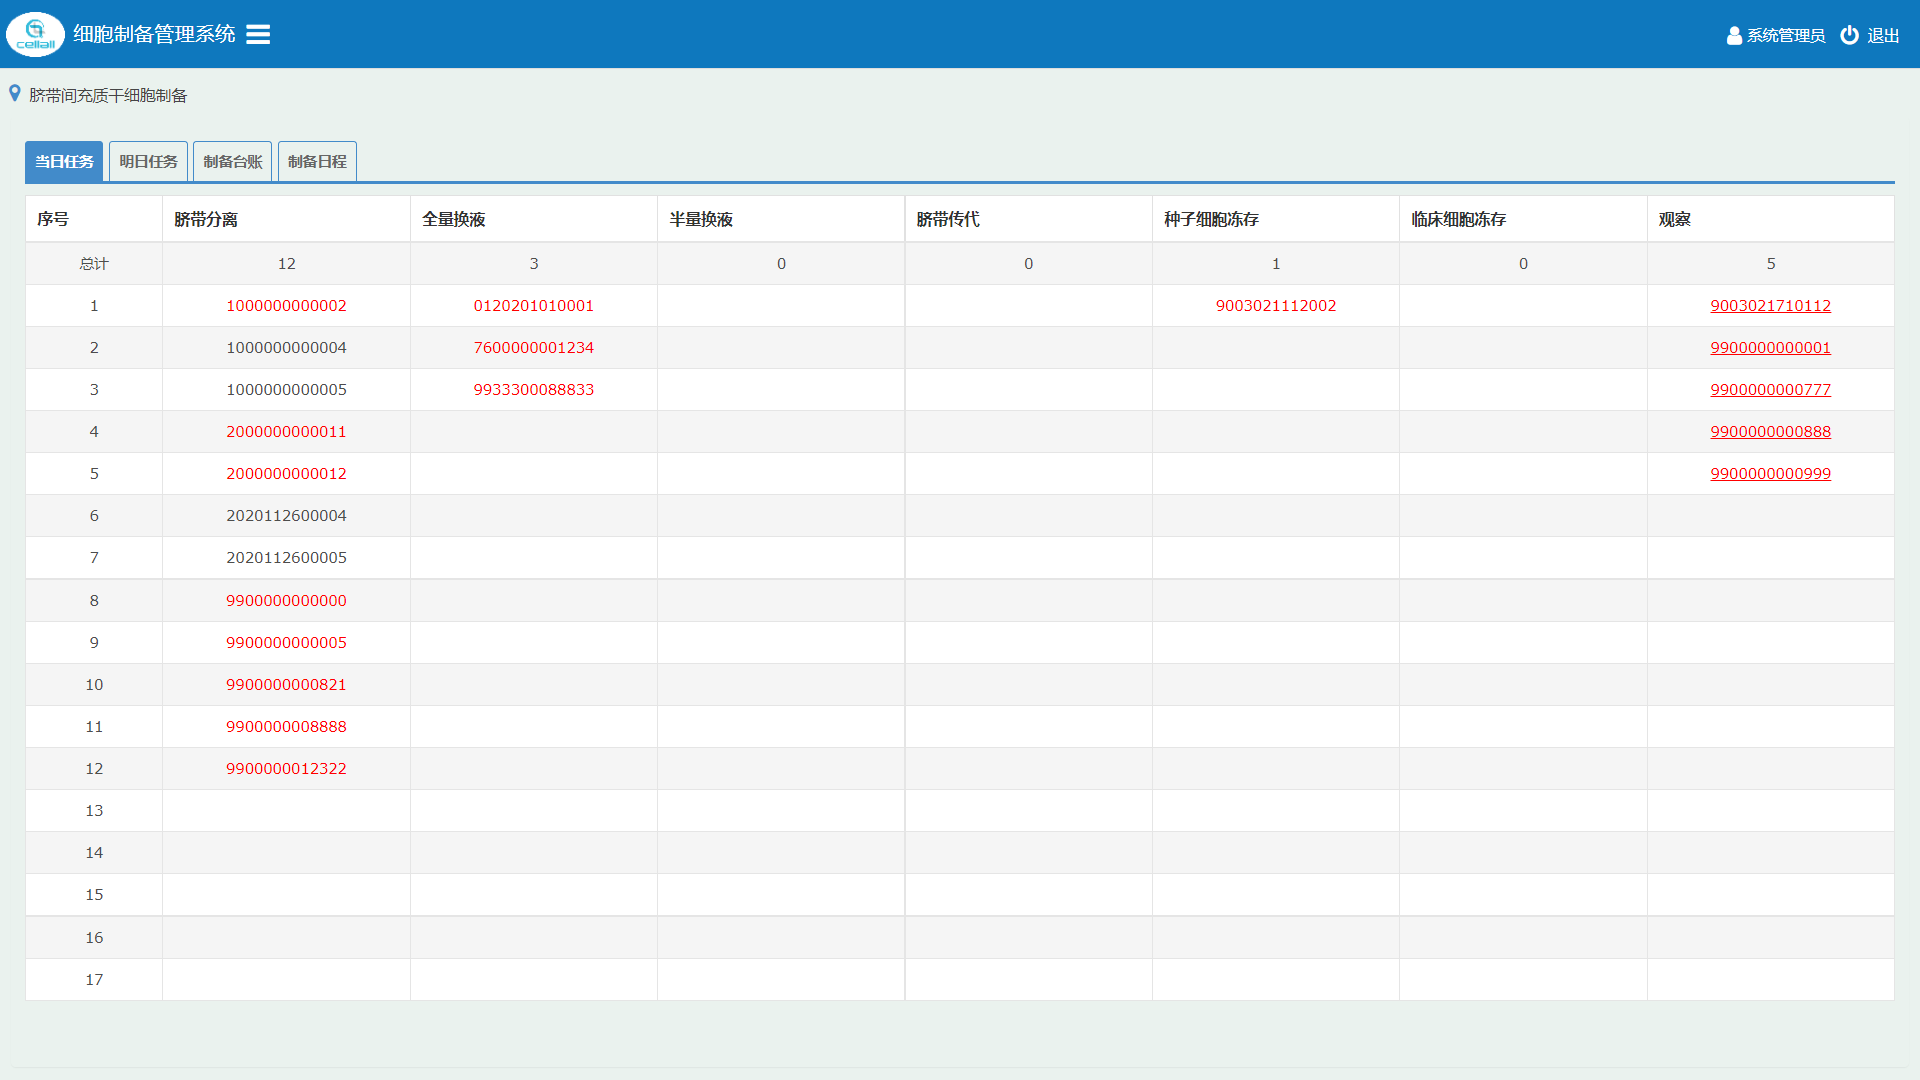
Task: Open observation link 9900000000001
Action: click(1770, 348)
